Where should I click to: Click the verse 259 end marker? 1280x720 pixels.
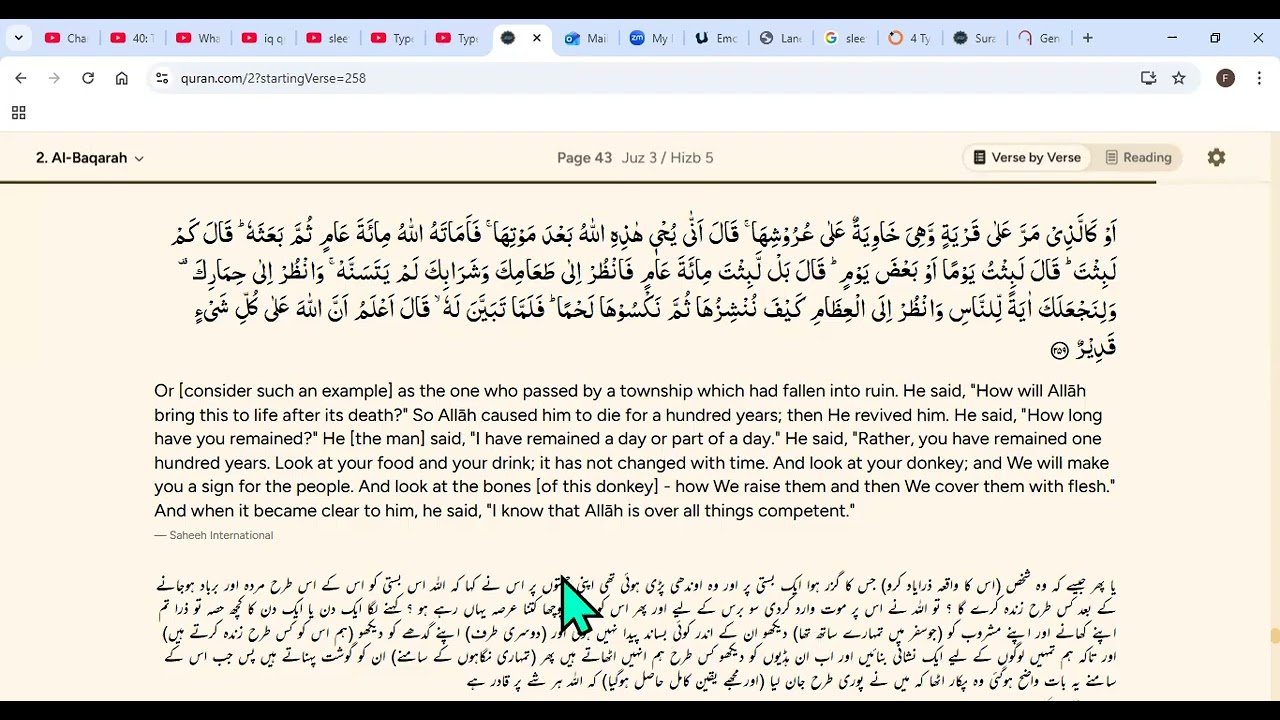click(1060, 350)
